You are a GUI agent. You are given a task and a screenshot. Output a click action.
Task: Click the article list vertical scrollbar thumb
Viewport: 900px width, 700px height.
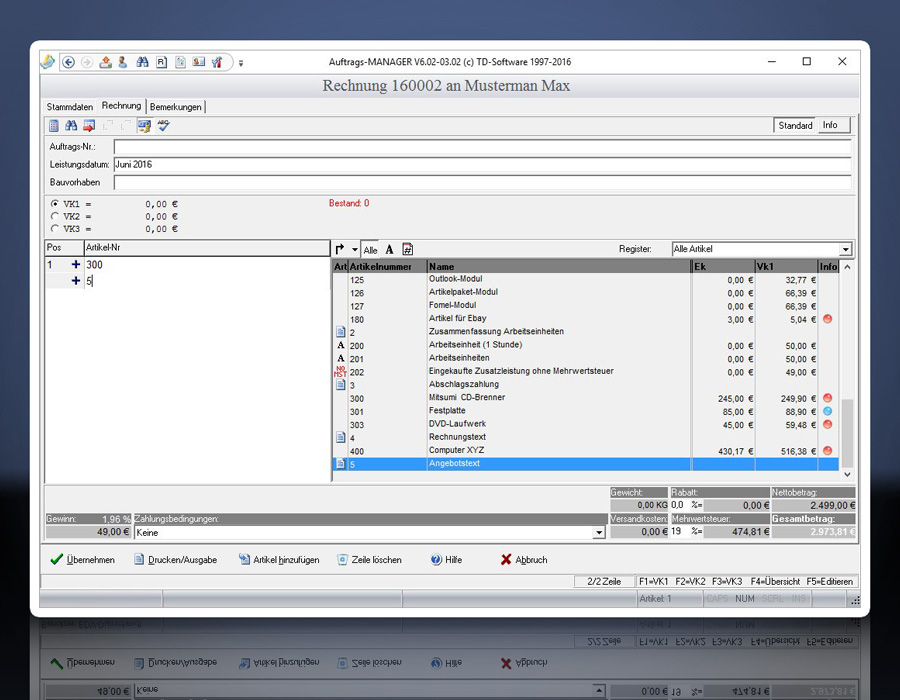point(847,433)
